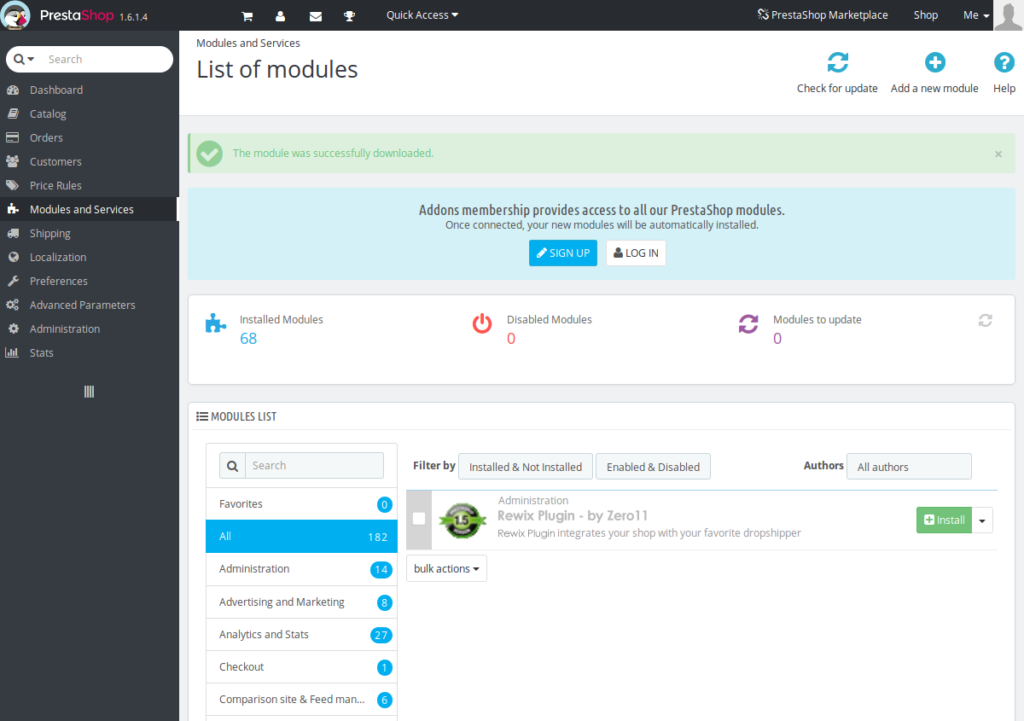The image size is (1024, 721).
Task: Install the Rewix Plugin module
Action: tap(944, 521)
